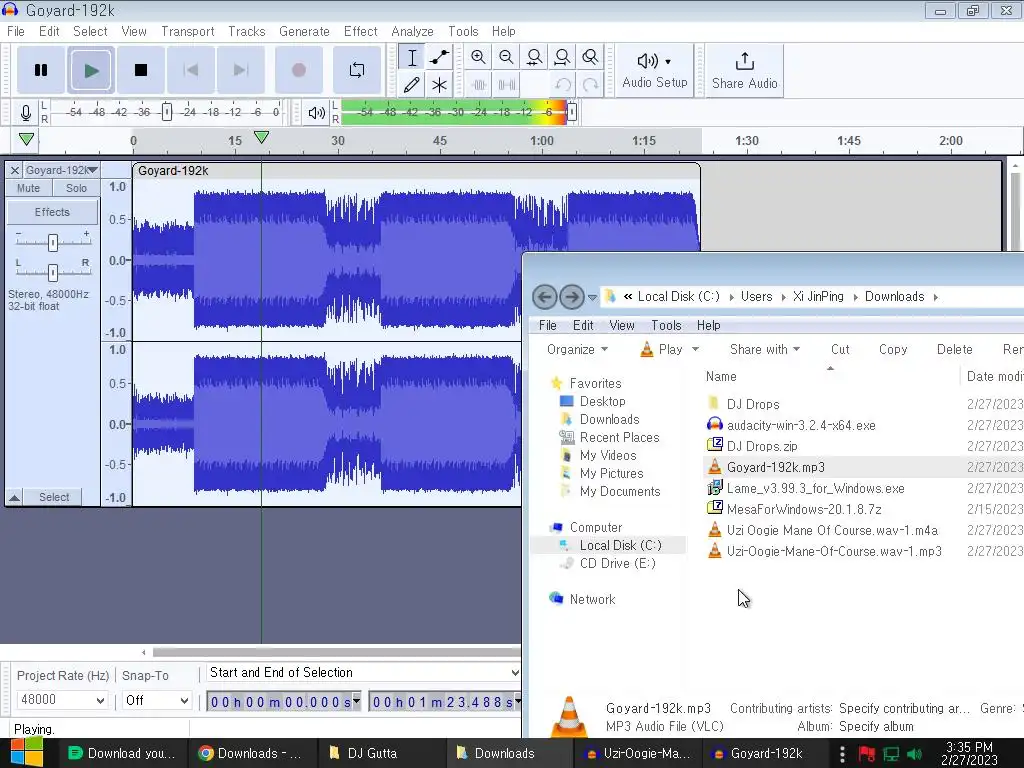This screenshot has height=768, width=1024.
Task: Click the Zoom Toggle icon
Action: pos(590,57)
